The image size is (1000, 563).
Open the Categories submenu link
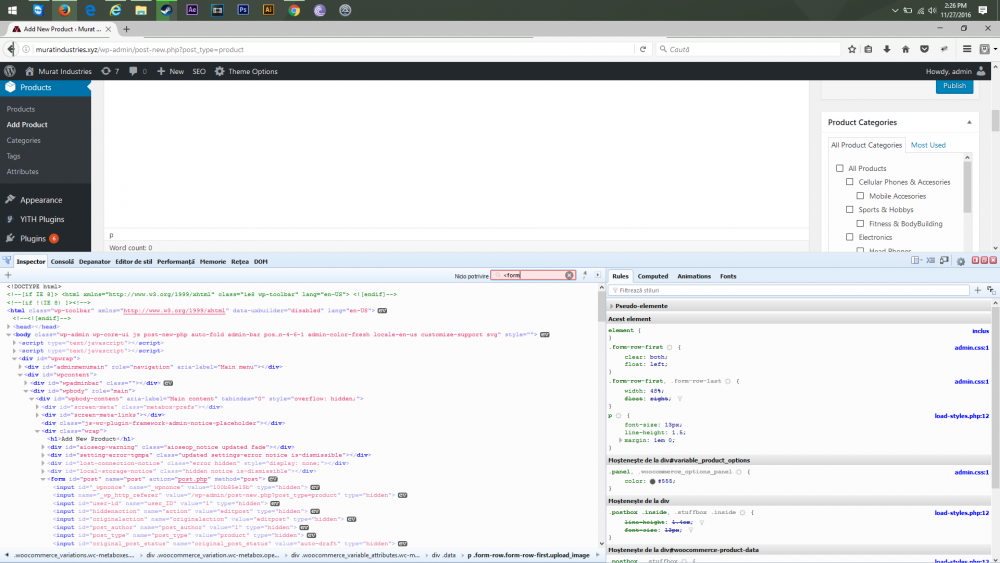click(24, 140)
